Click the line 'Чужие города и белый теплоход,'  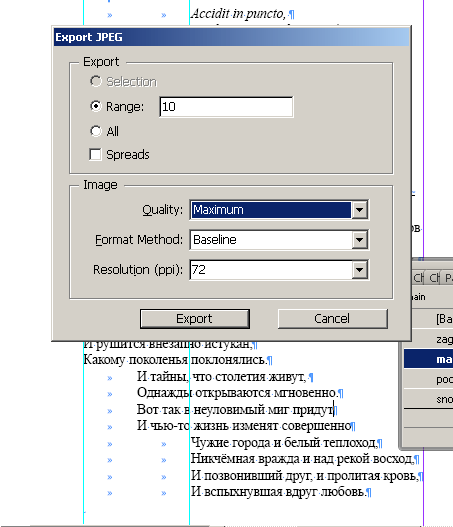point(284,443)
